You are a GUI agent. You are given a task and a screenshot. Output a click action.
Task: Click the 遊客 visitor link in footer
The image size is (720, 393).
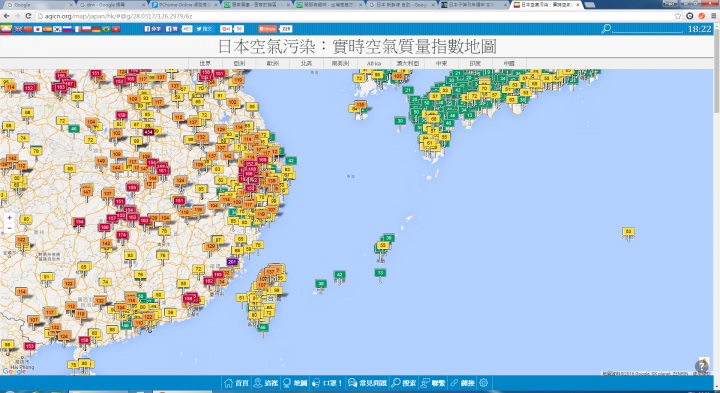pyautogui.click(x=266, y=383)
